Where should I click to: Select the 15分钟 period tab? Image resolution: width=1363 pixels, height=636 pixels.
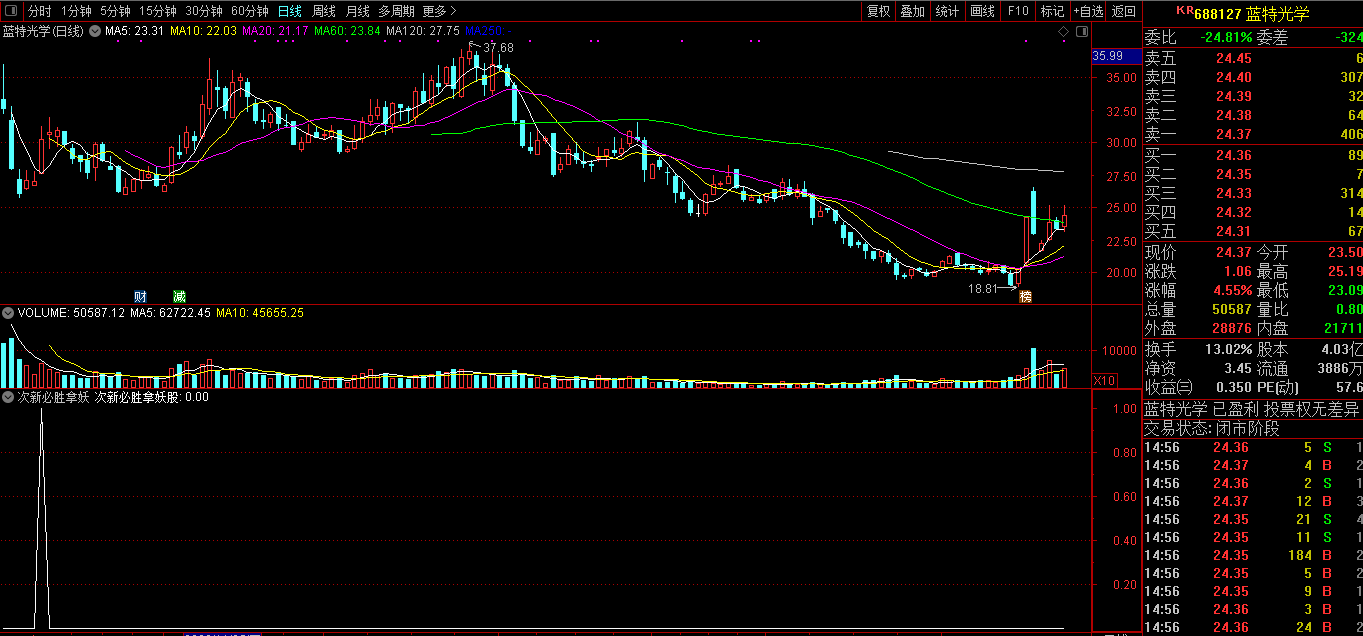(158, 11)
